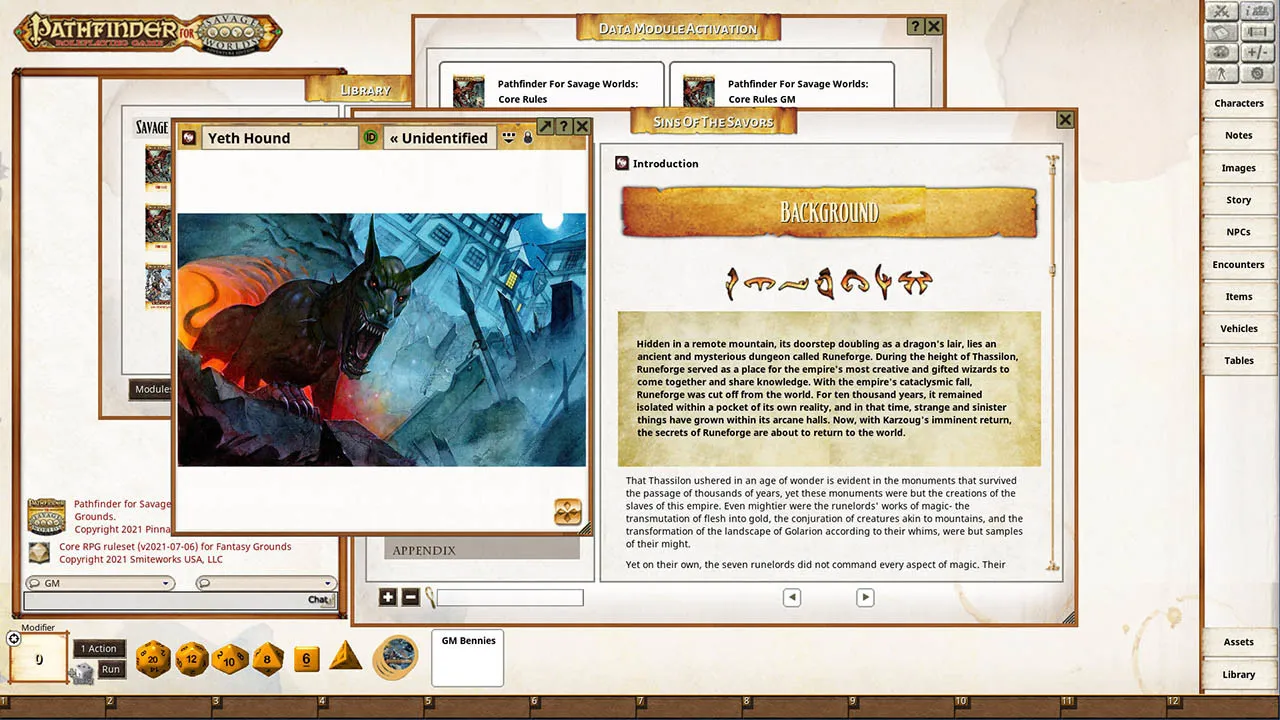Open the Encounters sidebar tab

(1239, 264)
